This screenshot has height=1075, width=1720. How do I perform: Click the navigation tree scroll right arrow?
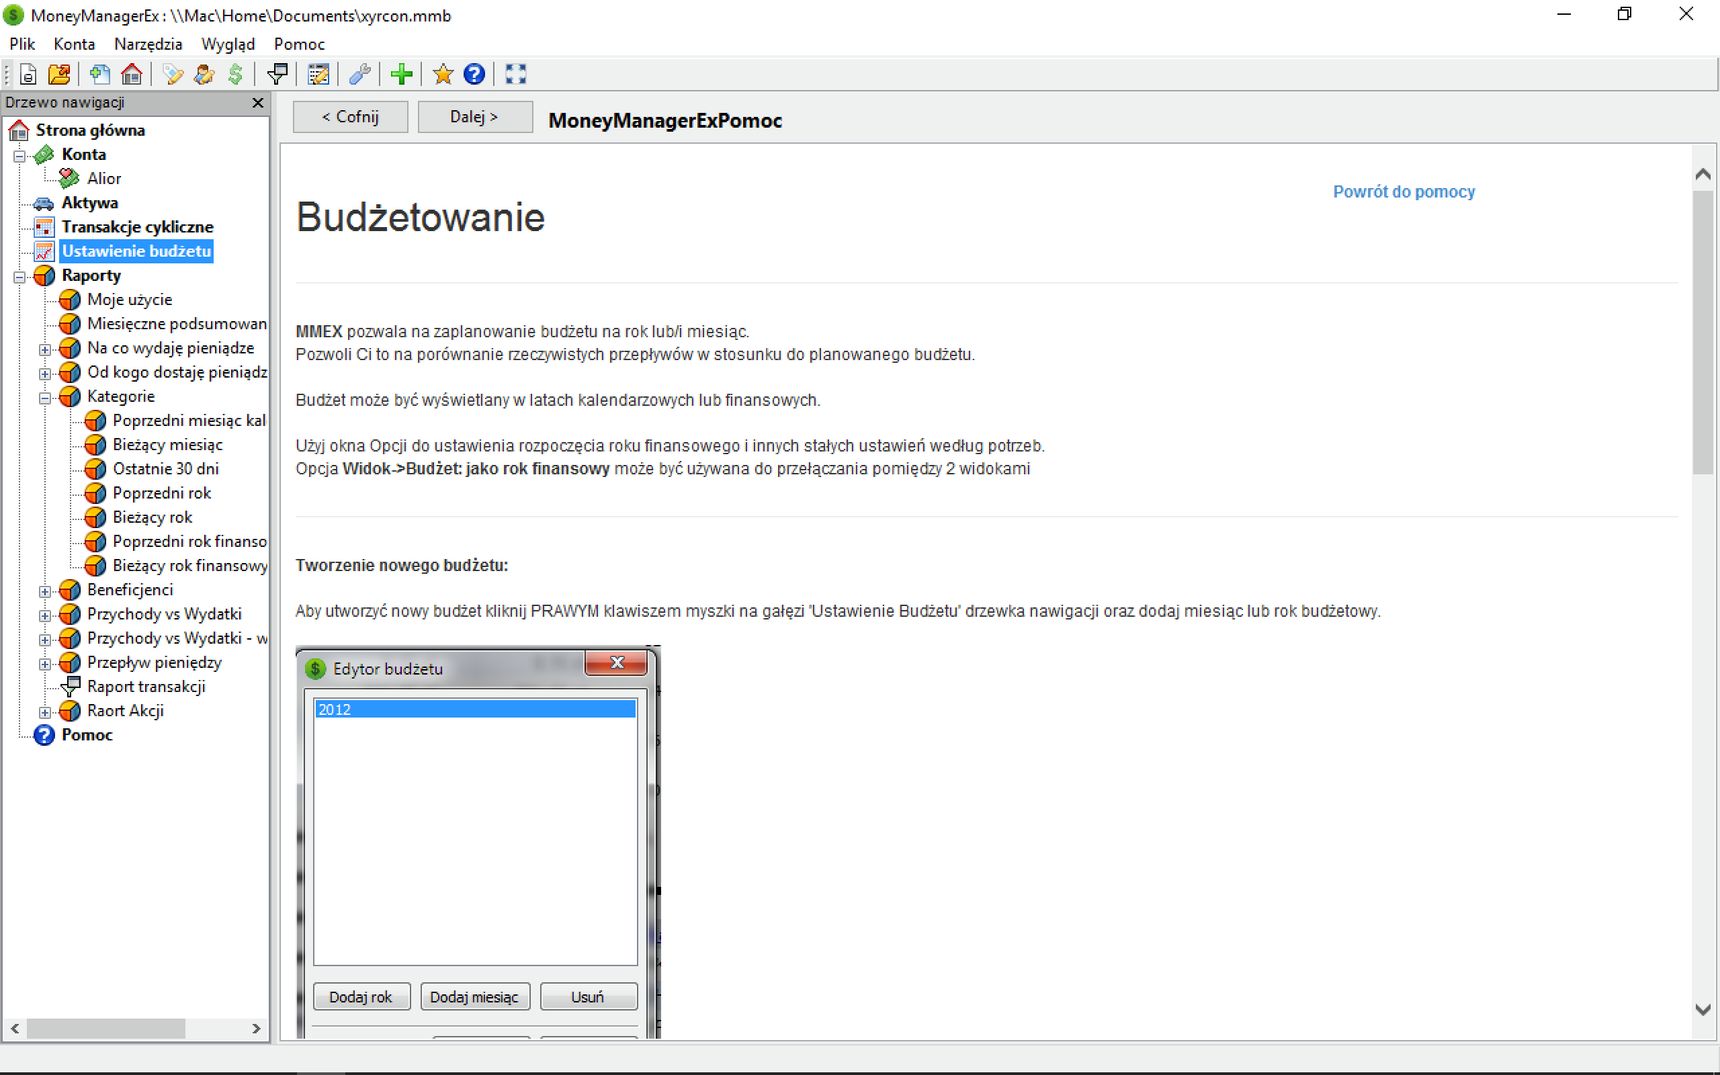[x=256, y=1028]
